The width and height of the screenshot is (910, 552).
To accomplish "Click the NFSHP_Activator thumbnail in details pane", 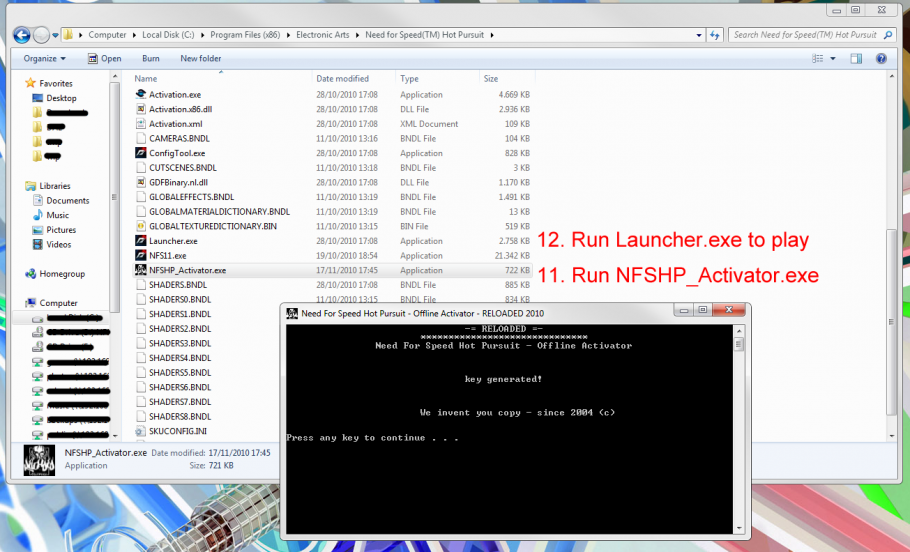I will (x=39, y=460).
